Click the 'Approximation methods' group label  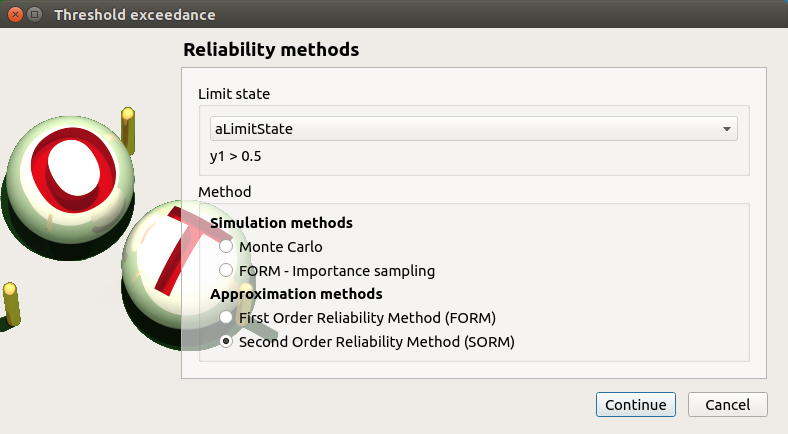[x=296, y=295]
